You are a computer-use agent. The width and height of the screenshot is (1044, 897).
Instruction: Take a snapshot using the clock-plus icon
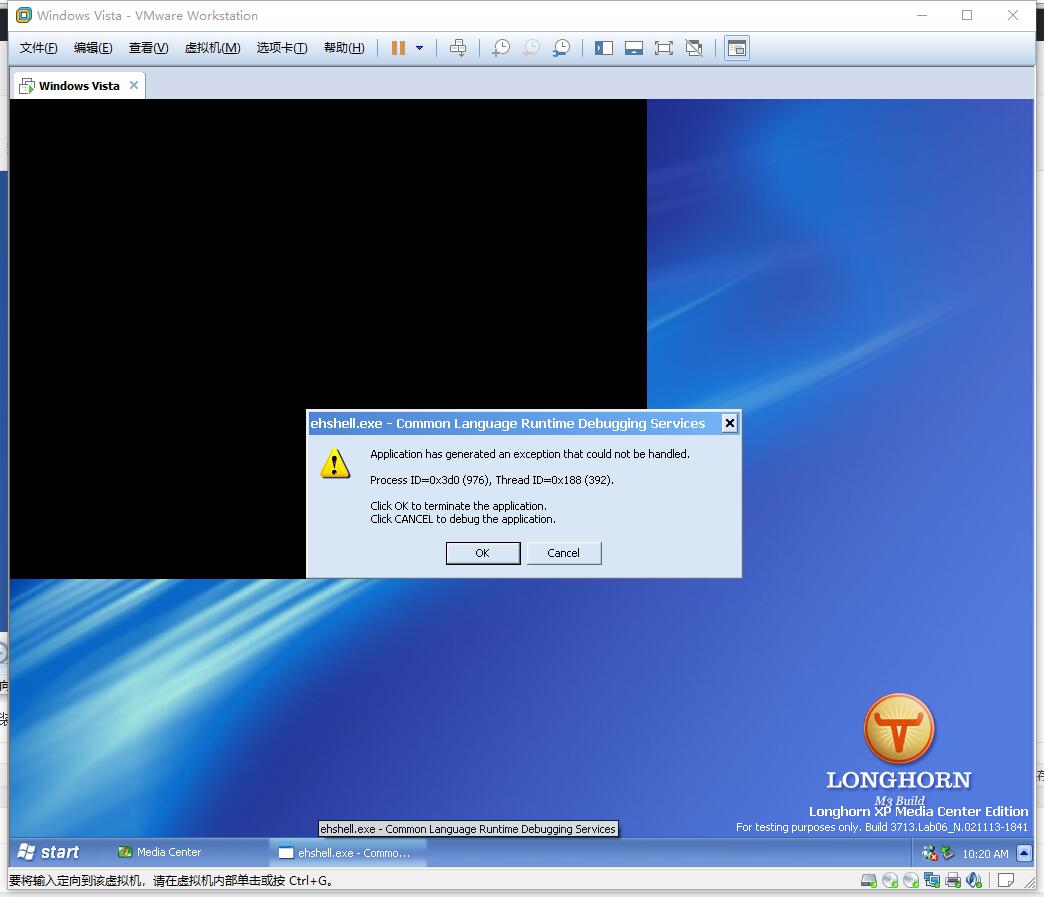(501, 48)
